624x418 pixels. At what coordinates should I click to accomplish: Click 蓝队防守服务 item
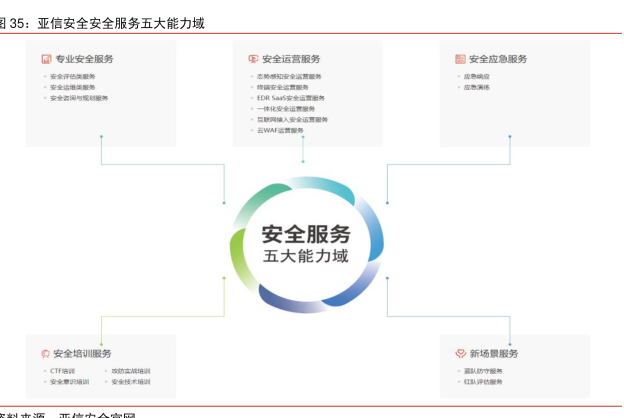[483, 371]
